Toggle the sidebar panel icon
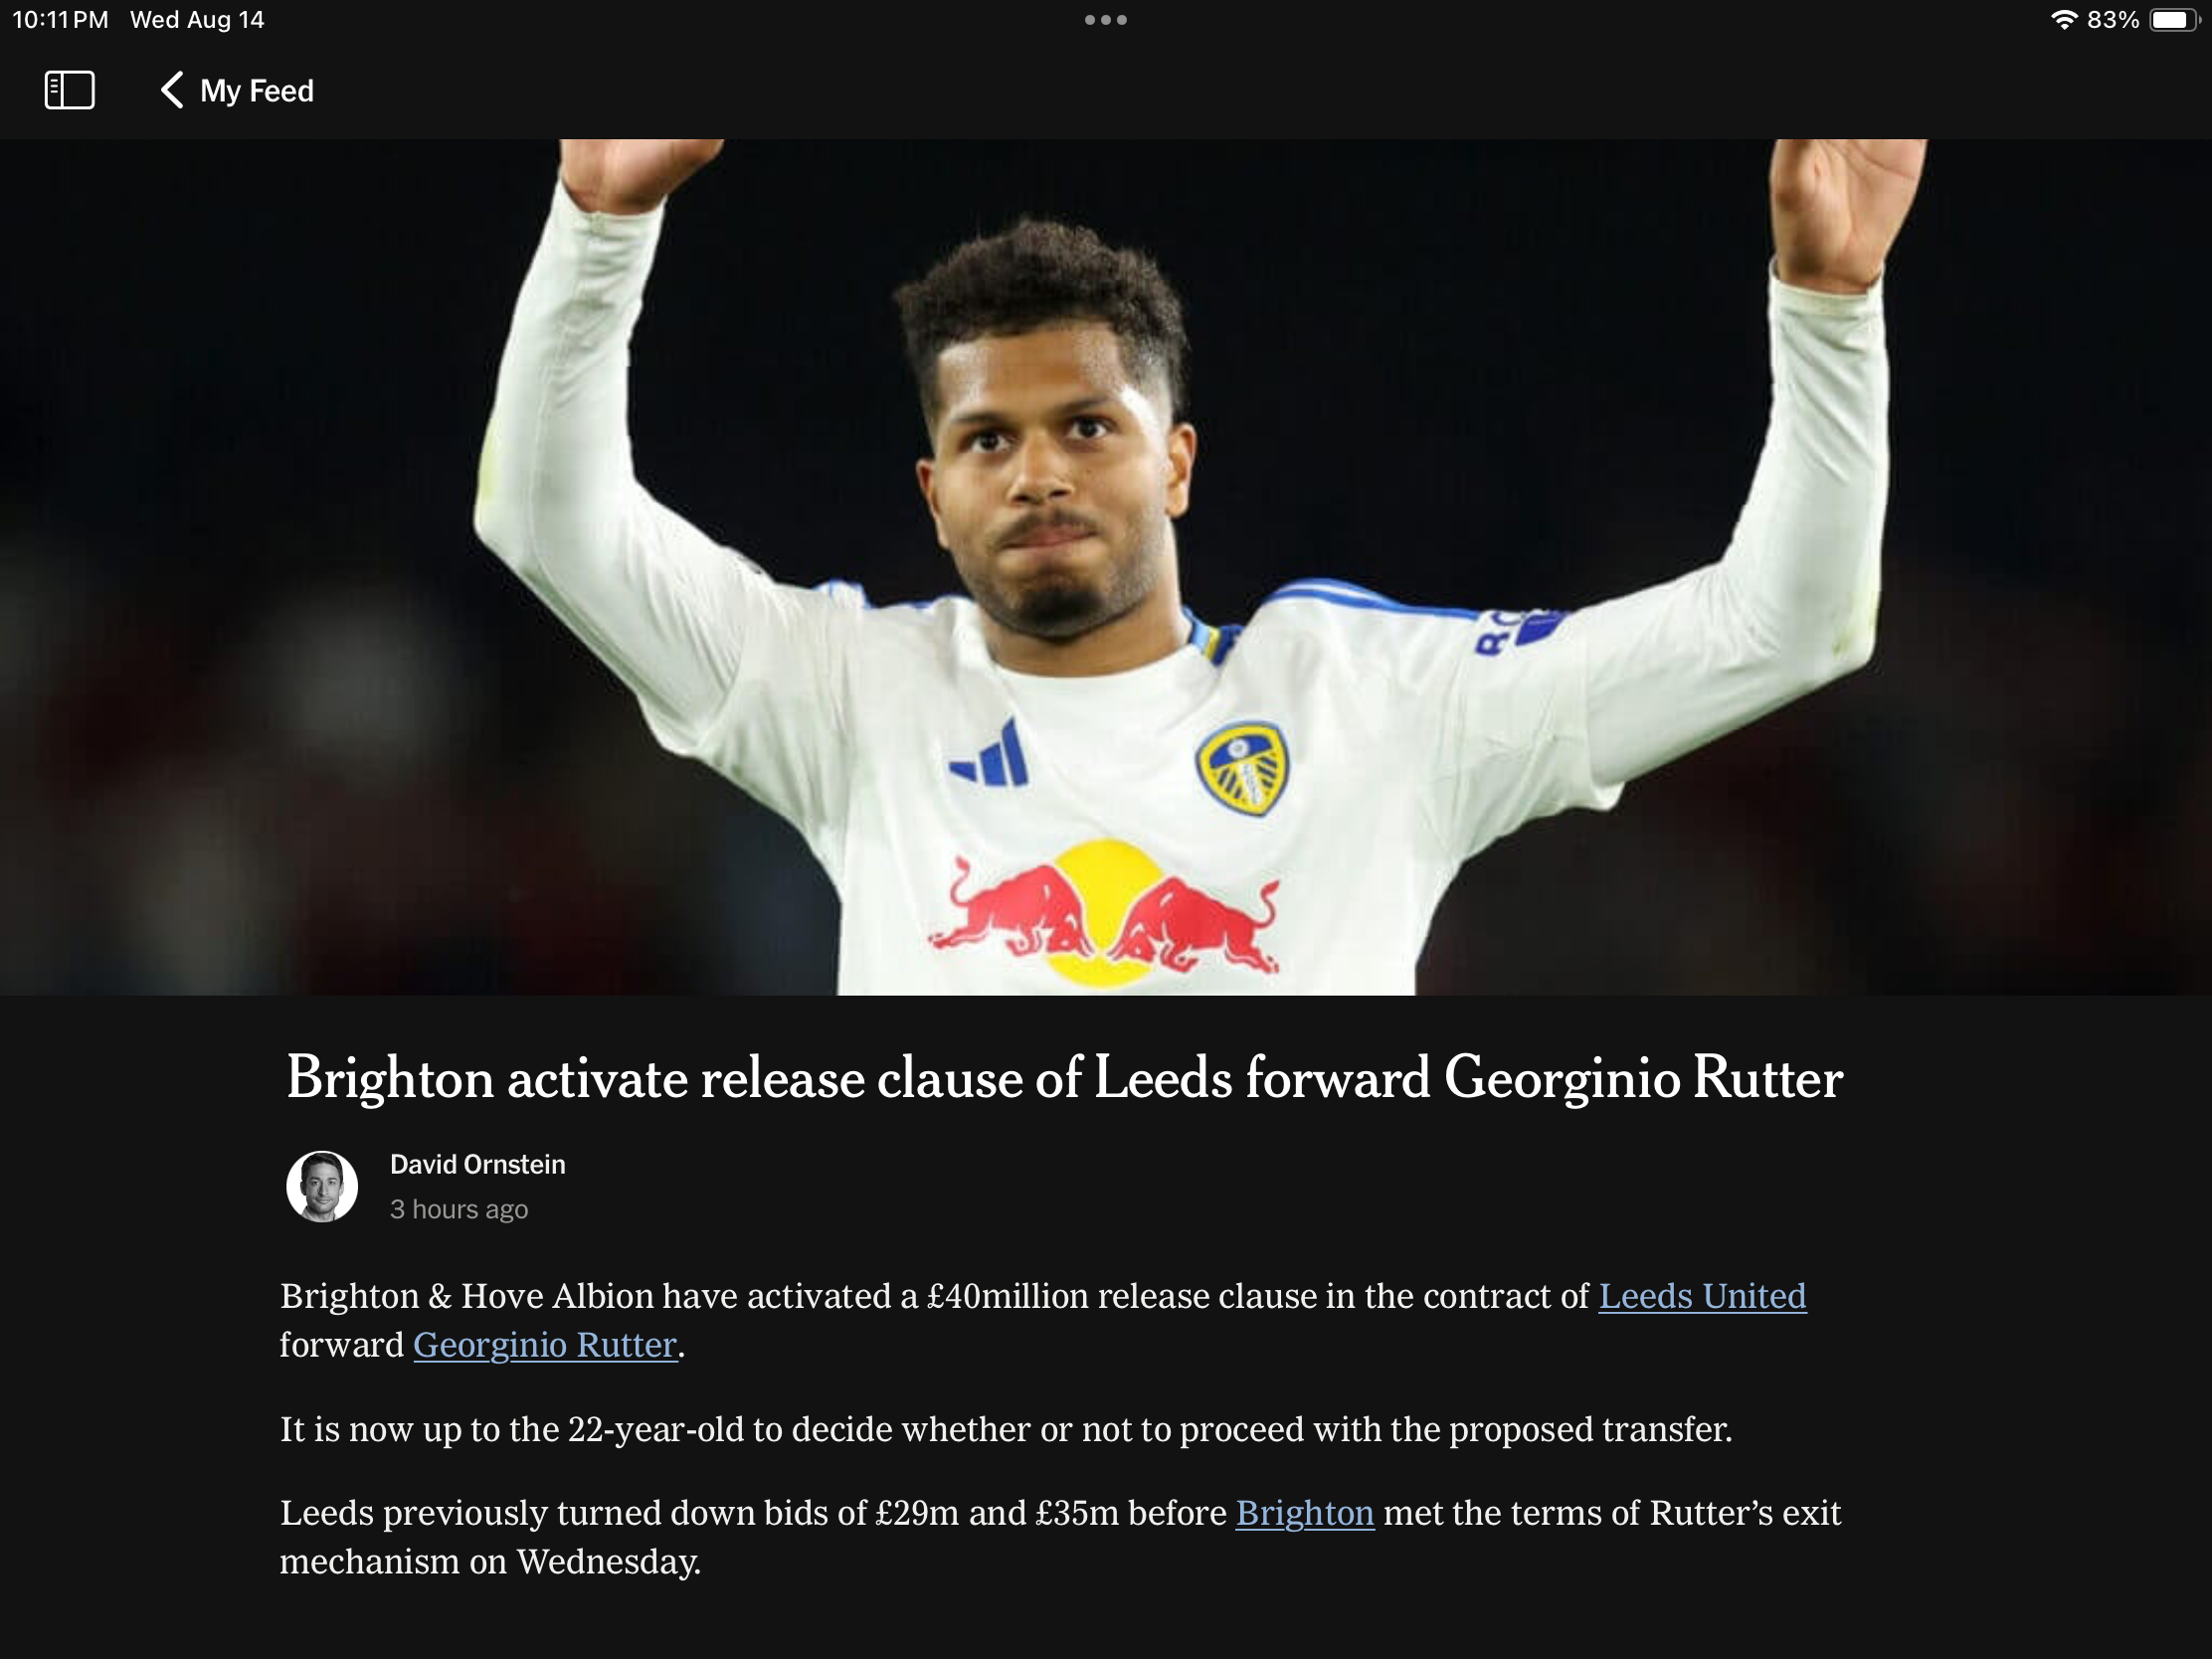 [70, 90]
